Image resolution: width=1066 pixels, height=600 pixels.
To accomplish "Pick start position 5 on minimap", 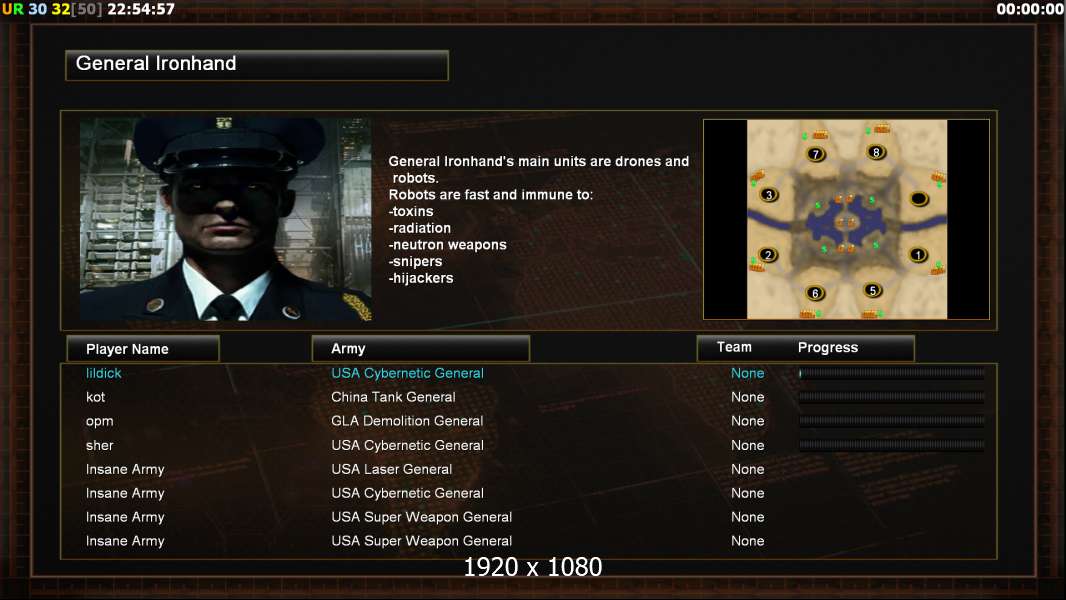I will [873, 291].
